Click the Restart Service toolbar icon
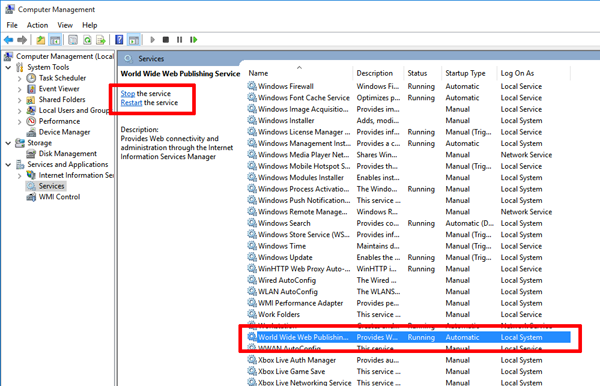 pos(194,40)
